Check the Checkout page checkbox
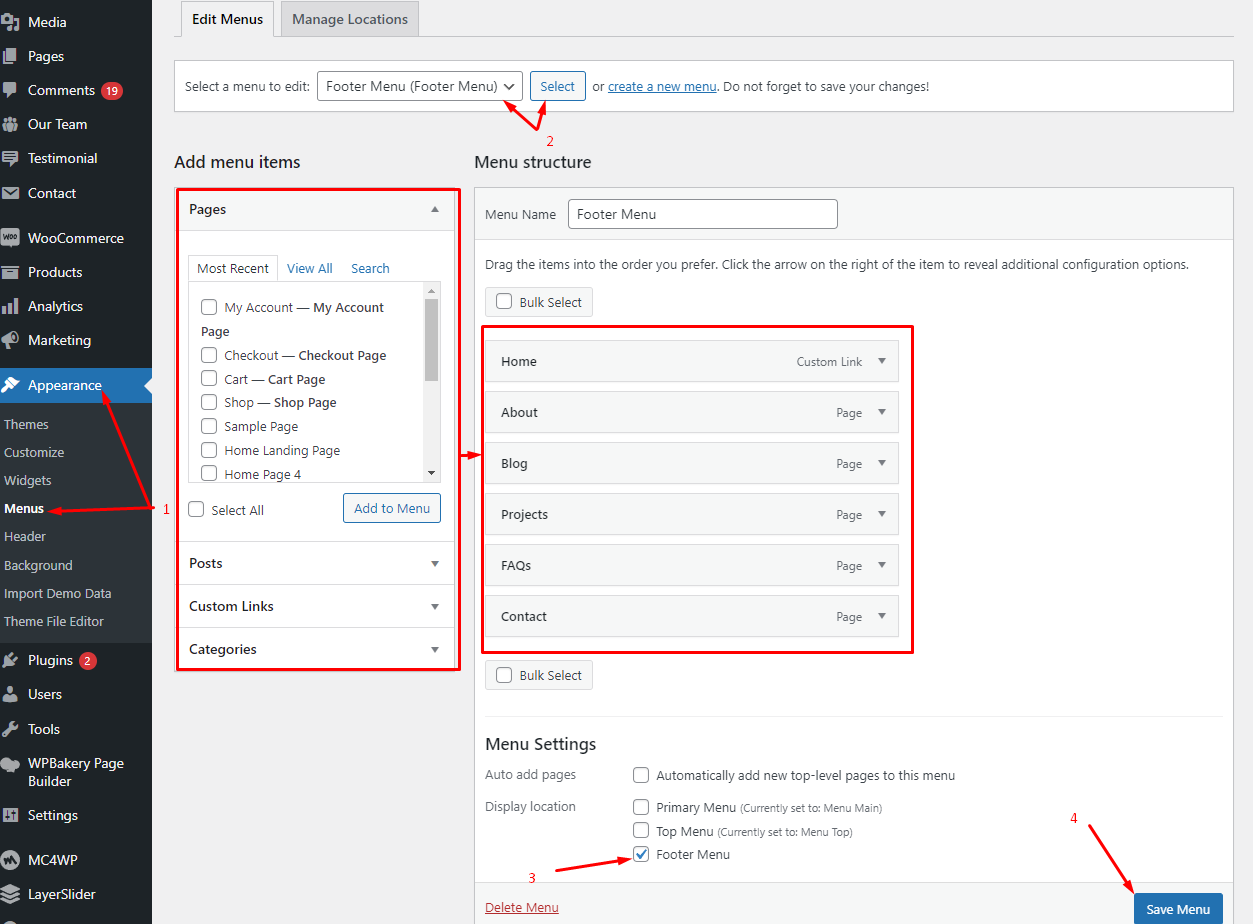 [209, 355]
